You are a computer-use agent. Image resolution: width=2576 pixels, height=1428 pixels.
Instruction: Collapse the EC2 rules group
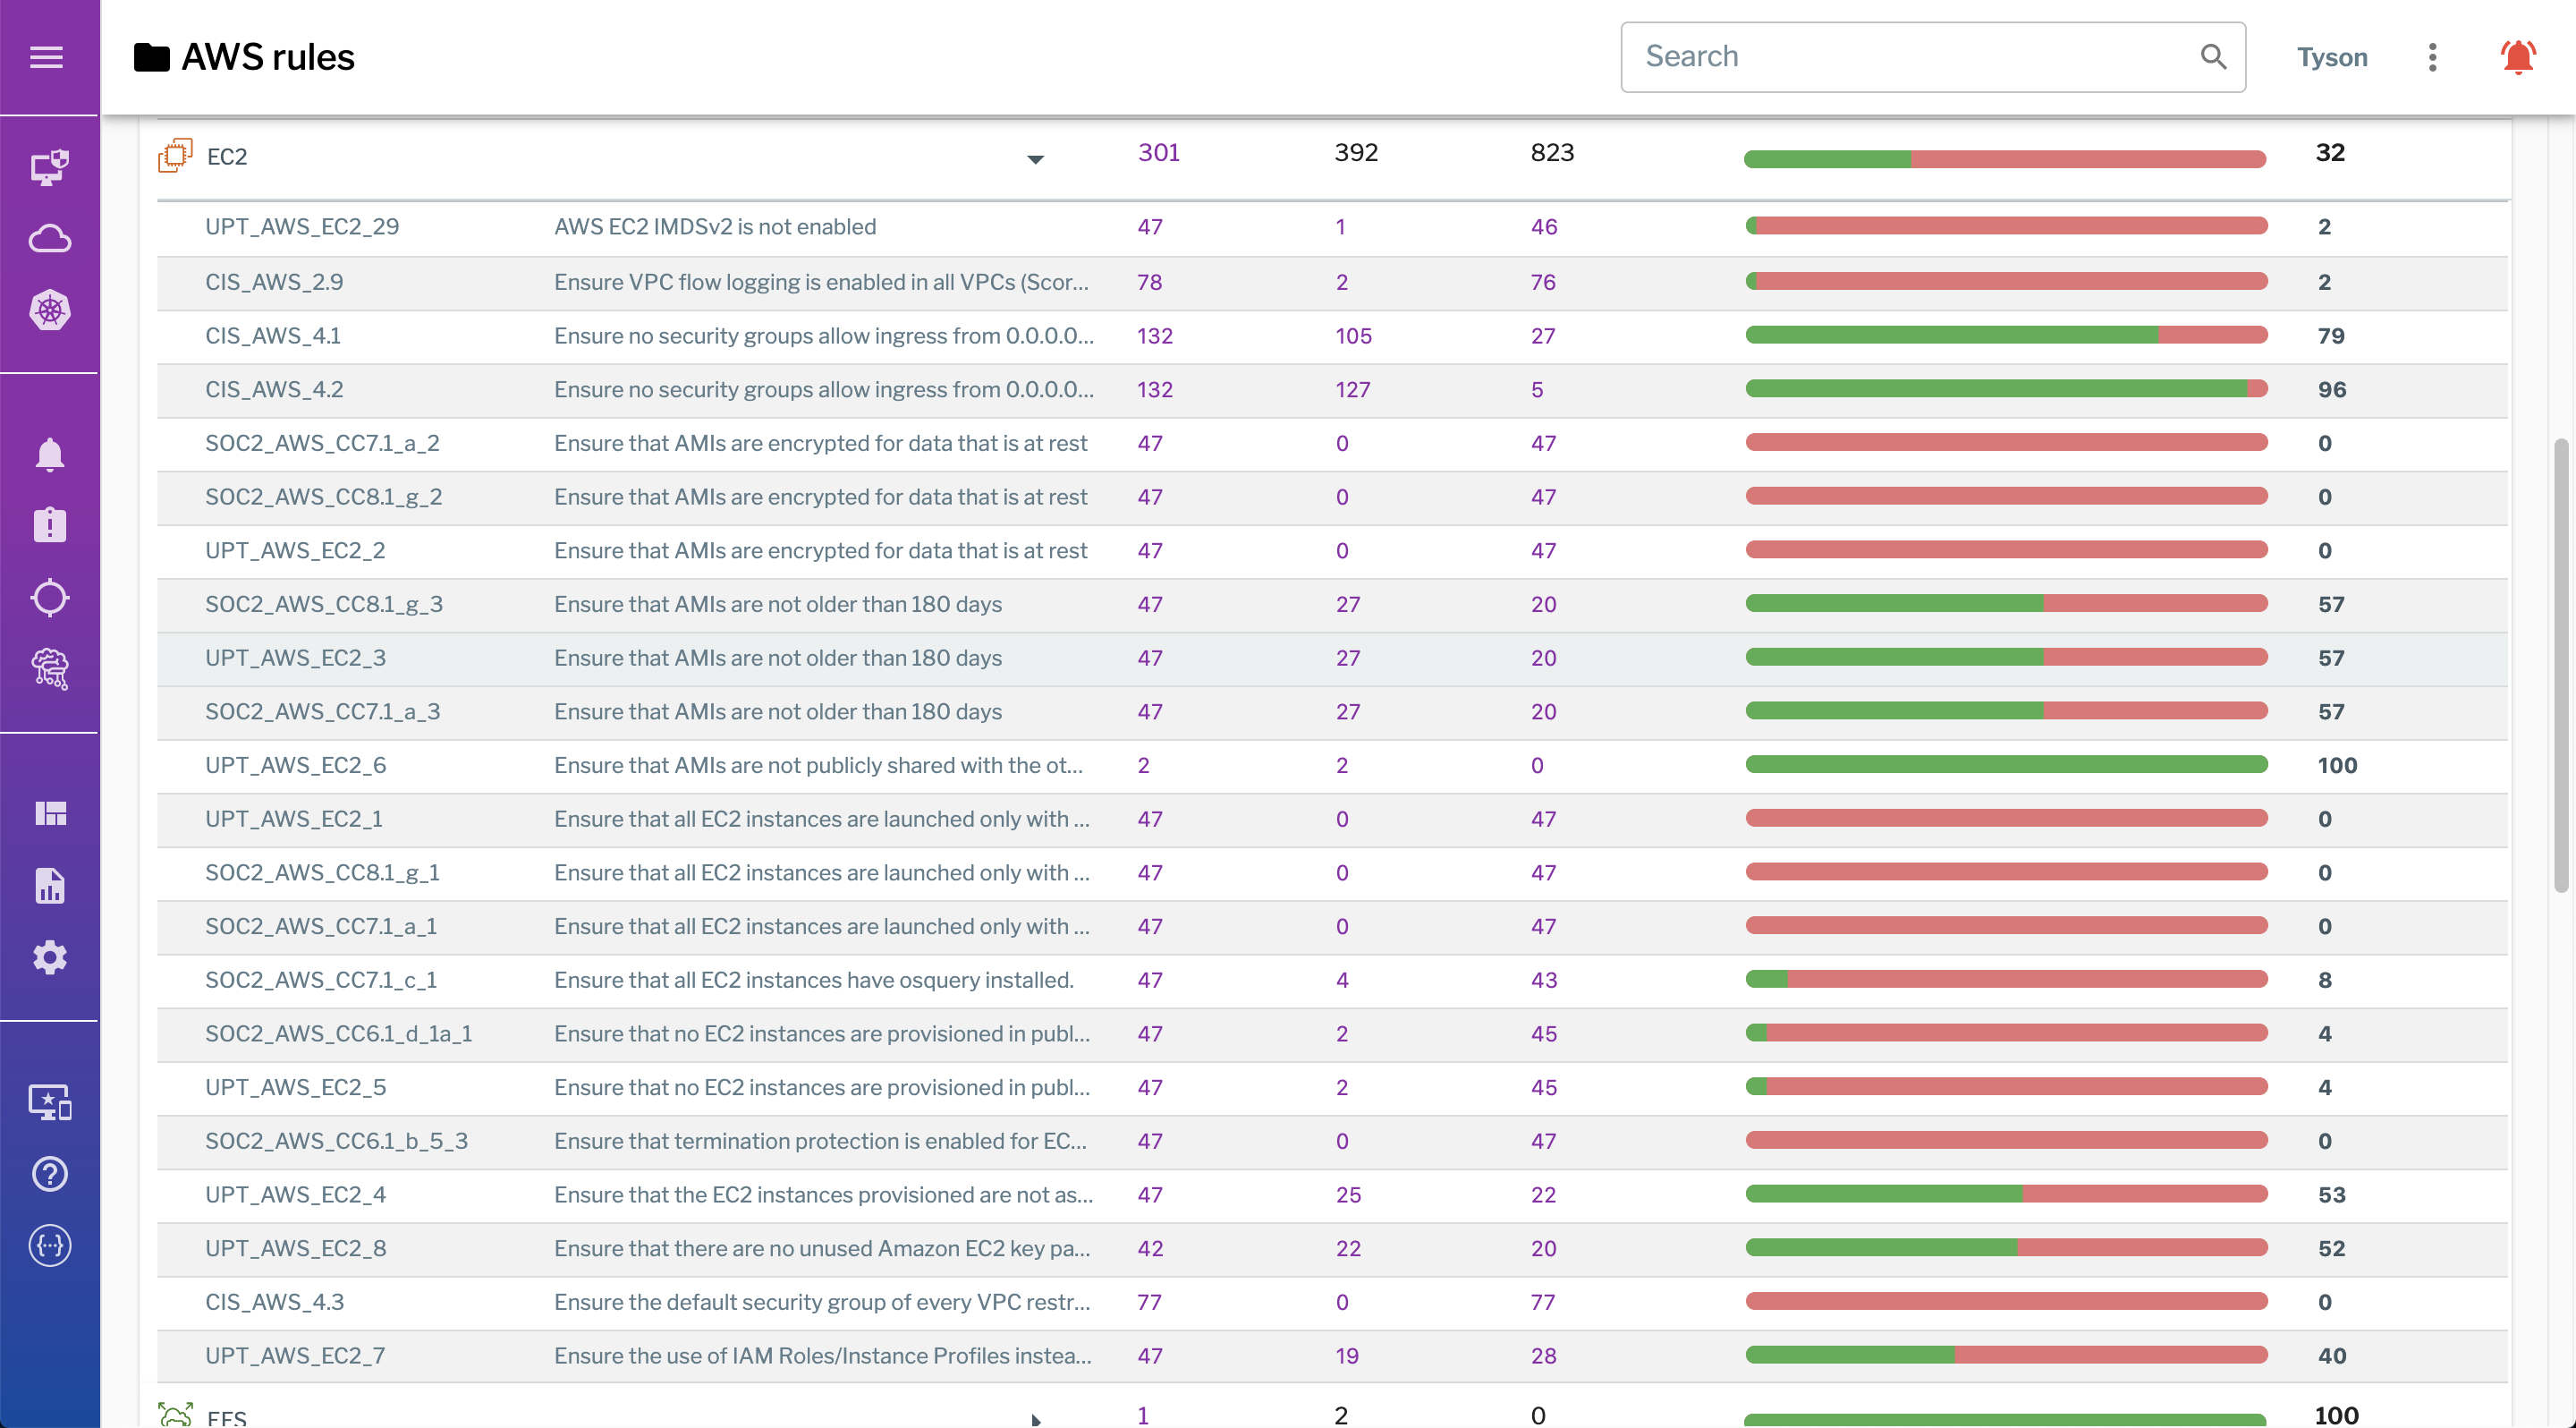click(1035, 159)
